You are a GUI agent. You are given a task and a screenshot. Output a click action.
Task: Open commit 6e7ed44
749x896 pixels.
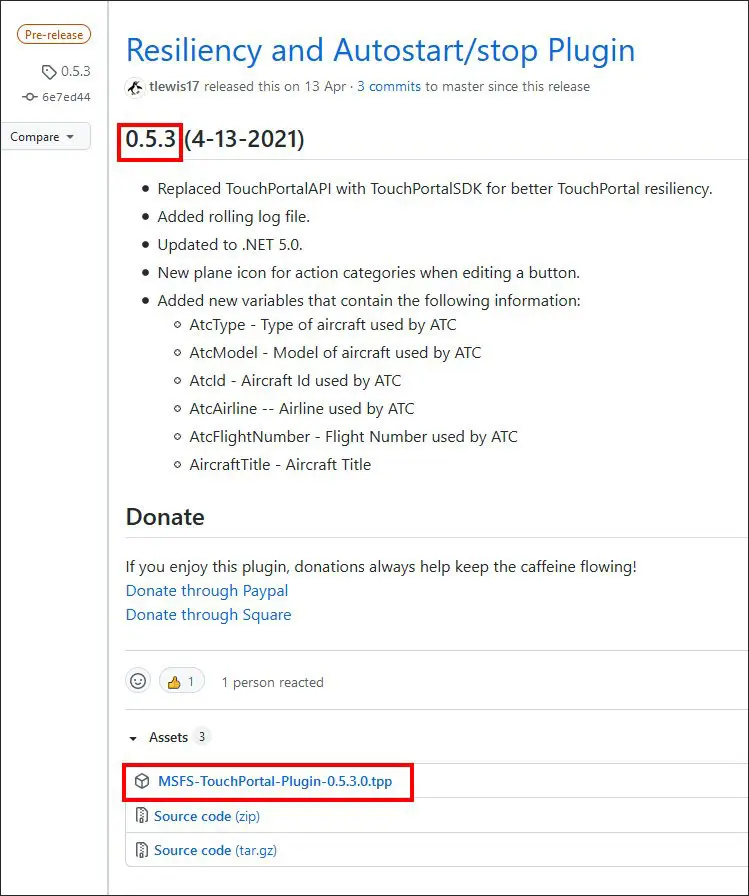click(x=66, y=97)
